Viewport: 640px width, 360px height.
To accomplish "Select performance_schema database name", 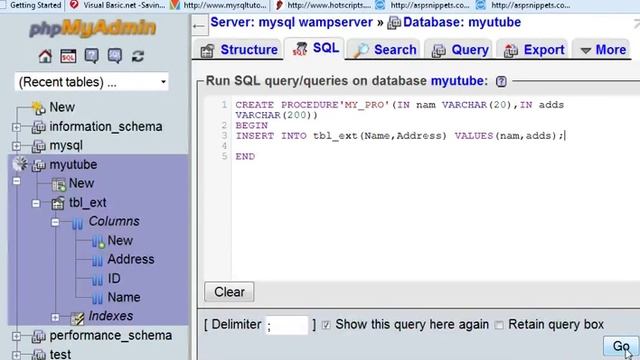I will (111, 336).
